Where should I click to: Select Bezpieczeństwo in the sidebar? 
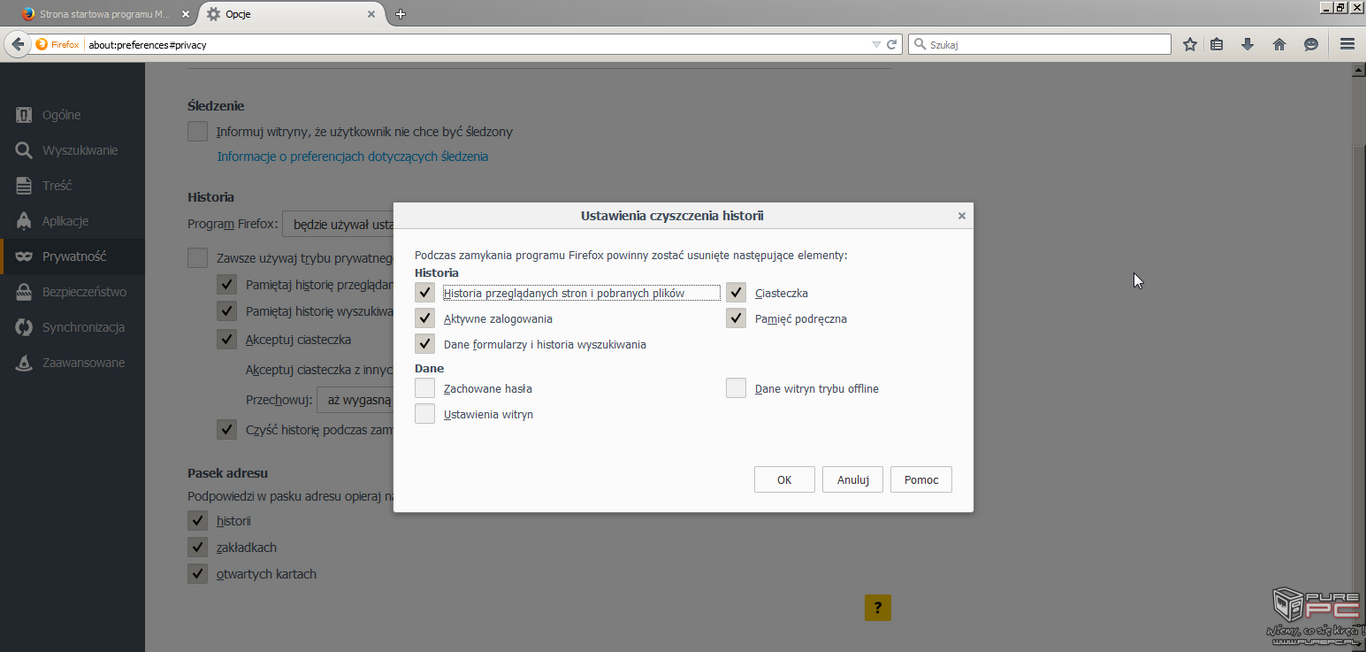click(84, 292)
